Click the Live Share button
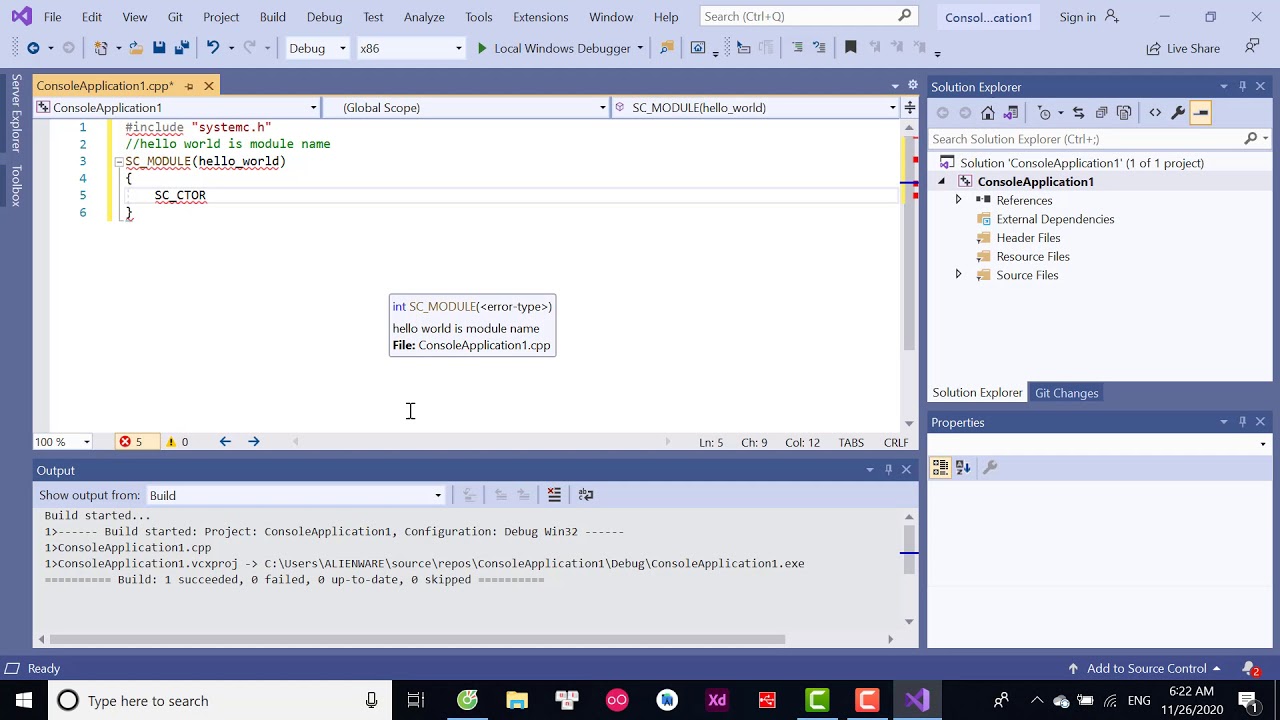 (1183, 48)
